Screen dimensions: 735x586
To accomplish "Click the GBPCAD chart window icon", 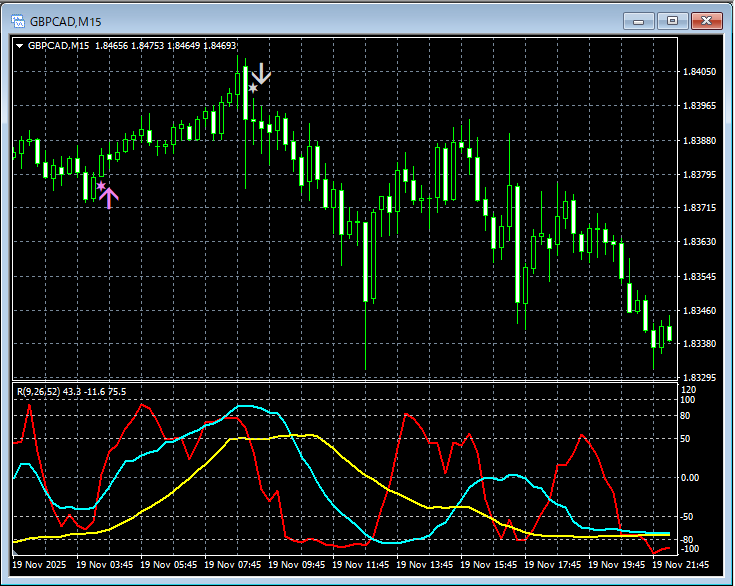I will pos(18,21).
